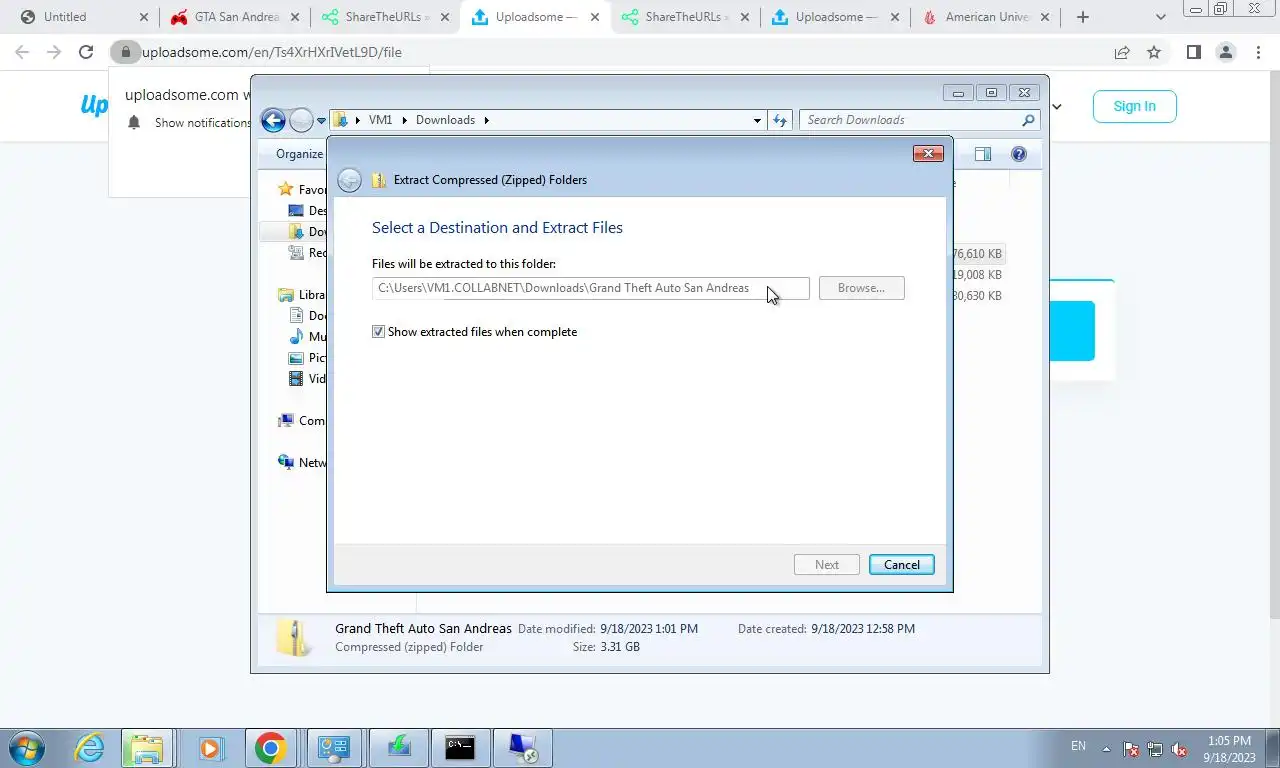Open the Windows Start menu
Viewport: 1280px width, 768px height.
click(x=27, y=748)
